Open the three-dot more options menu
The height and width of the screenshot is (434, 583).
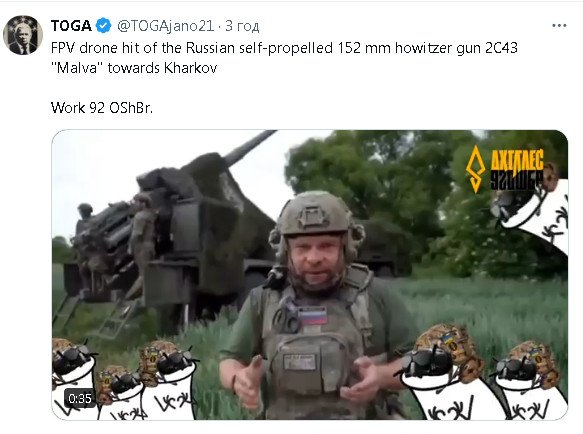[559, 26]
